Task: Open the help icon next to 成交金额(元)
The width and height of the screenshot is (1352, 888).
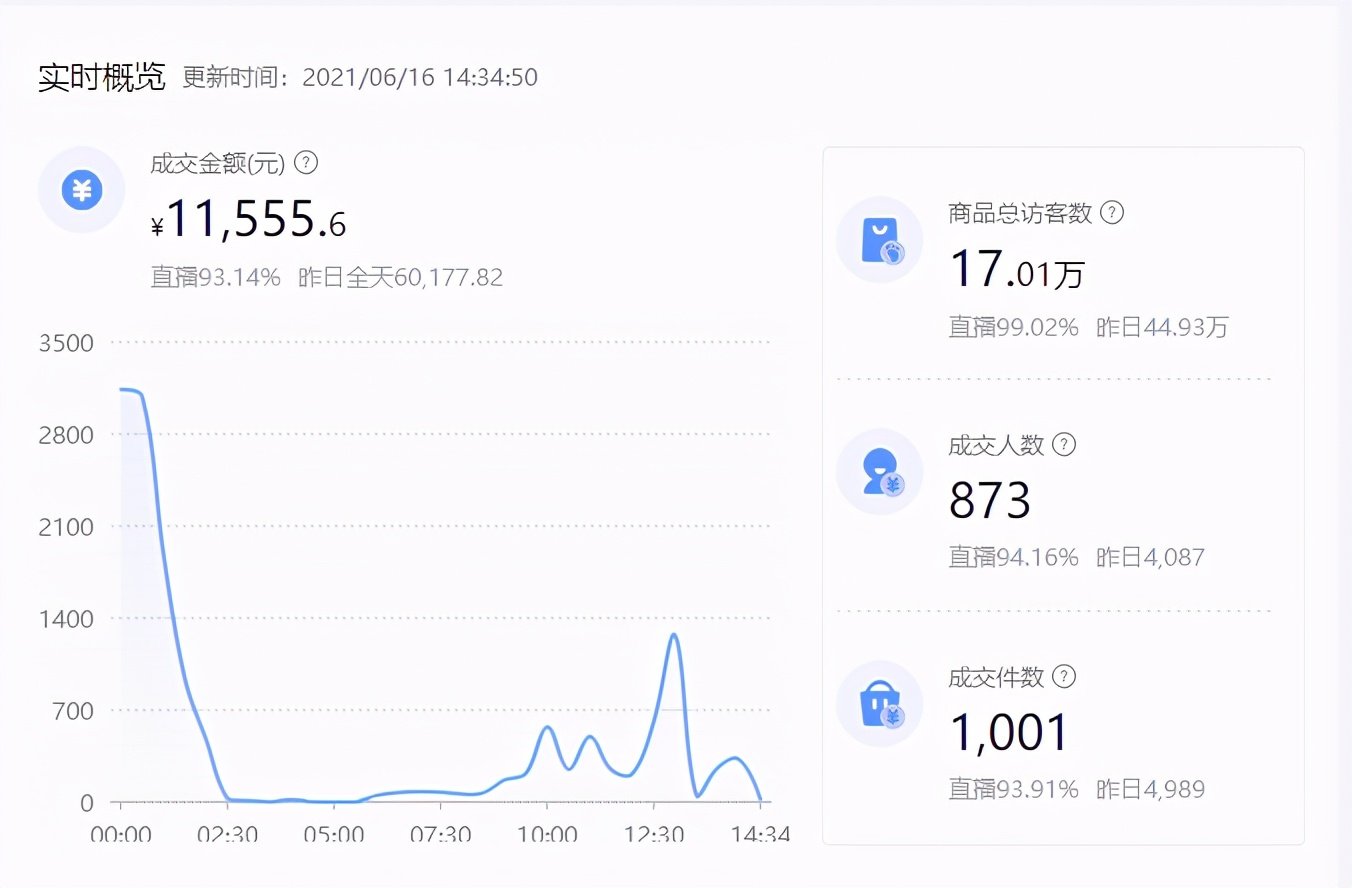Action: (x=306, y=163)
